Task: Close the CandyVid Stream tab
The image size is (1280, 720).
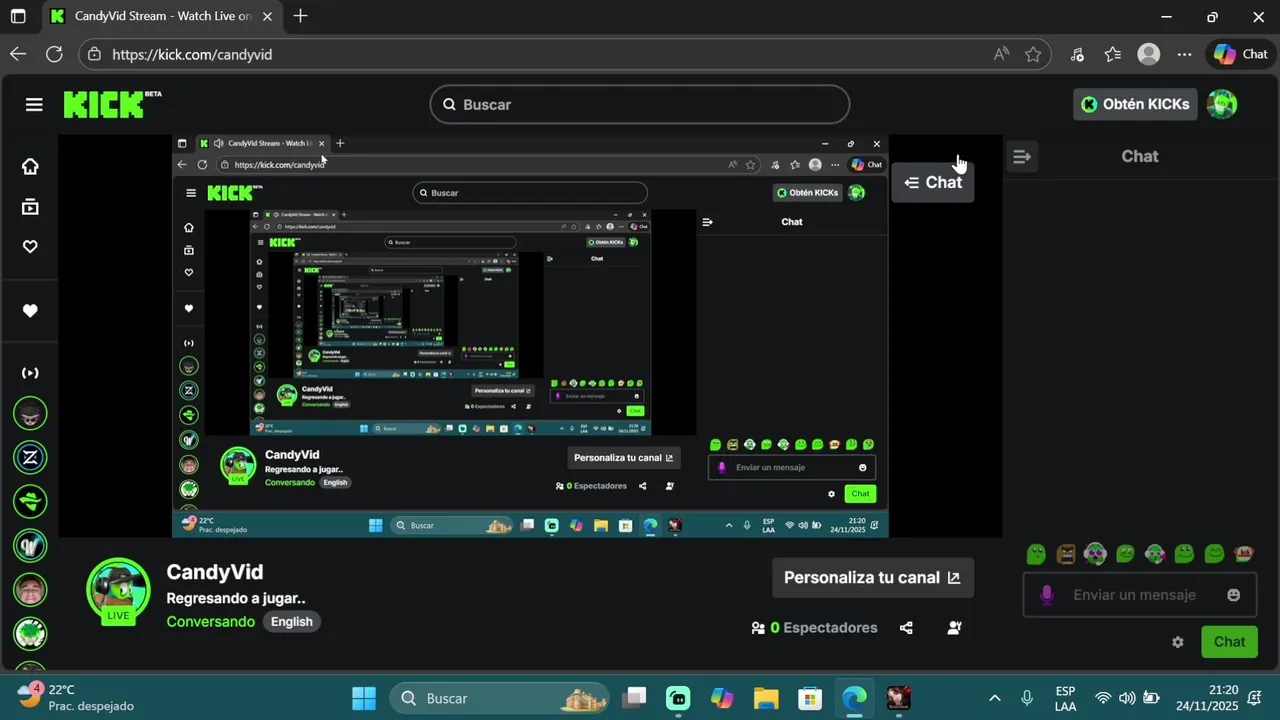Action: (x=267, y=16)
